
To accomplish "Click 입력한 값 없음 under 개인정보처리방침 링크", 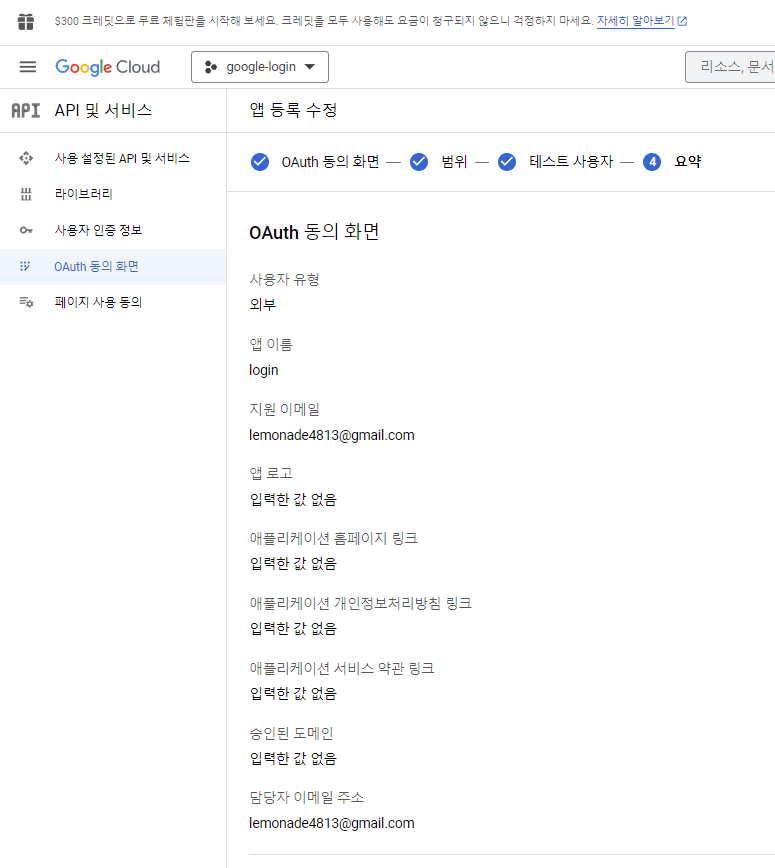I will pos(293,629).
